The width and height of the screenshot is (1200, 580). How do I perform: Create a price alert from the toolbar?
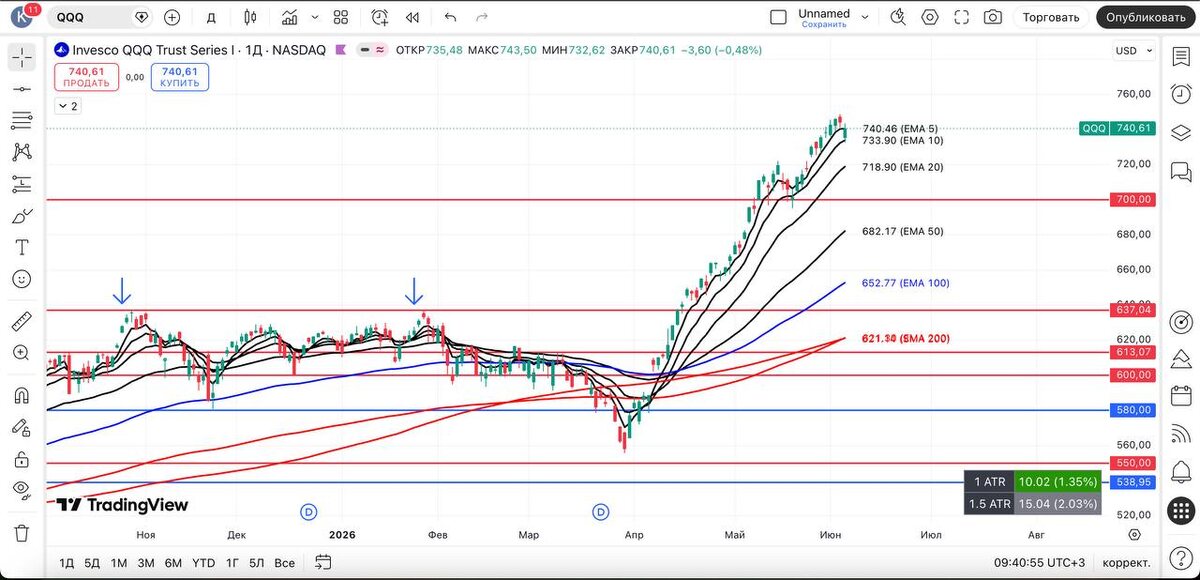point(380,17)
